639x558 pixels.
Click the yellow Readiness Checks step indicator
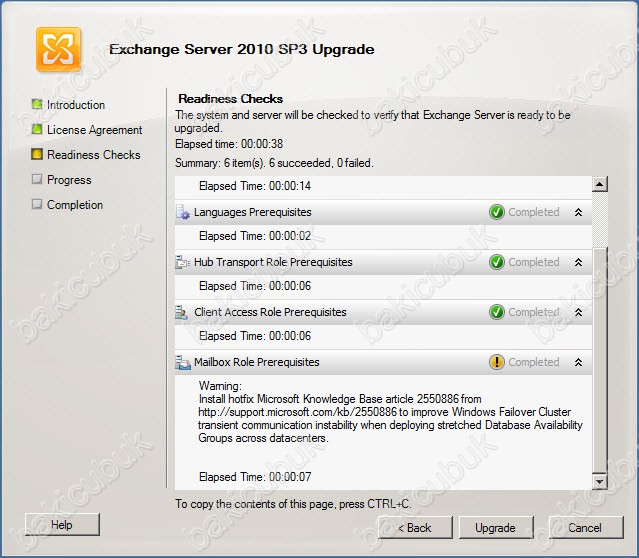click(x=37, y=154)
